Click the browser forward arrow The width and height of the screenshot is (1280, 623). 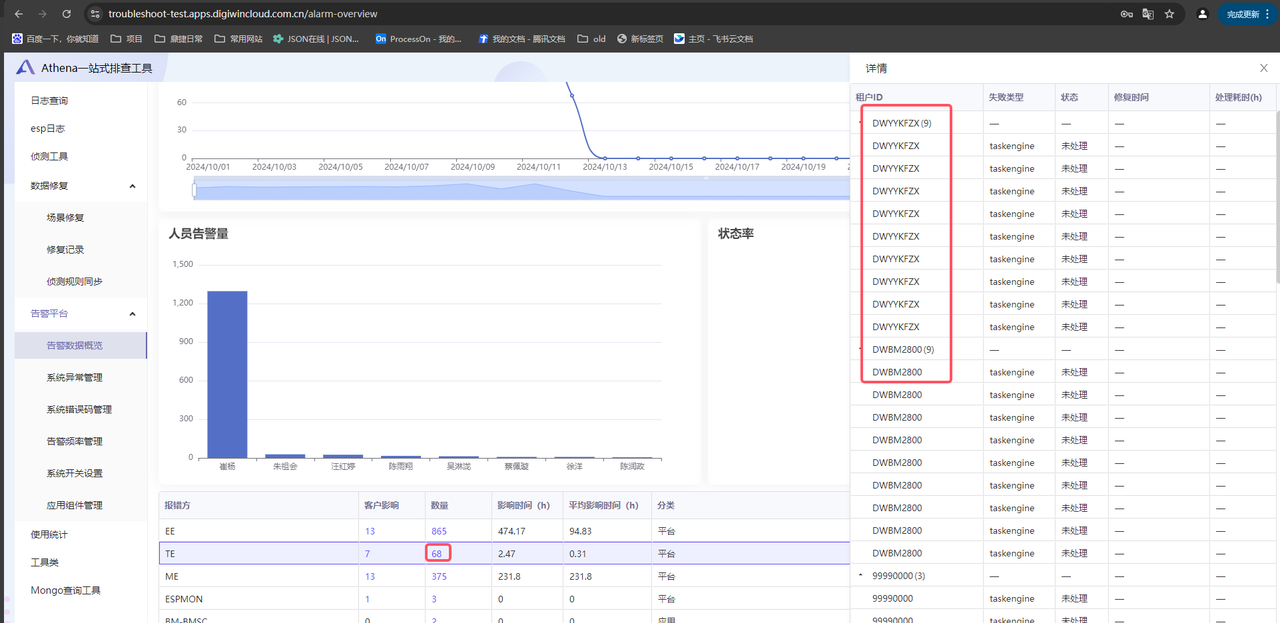pyautogui.click(x=42, y=14)
